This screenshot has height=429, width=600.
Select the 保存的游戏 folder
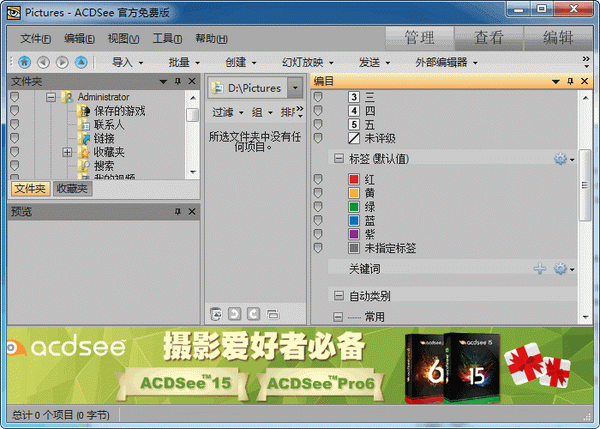[111, 111]
